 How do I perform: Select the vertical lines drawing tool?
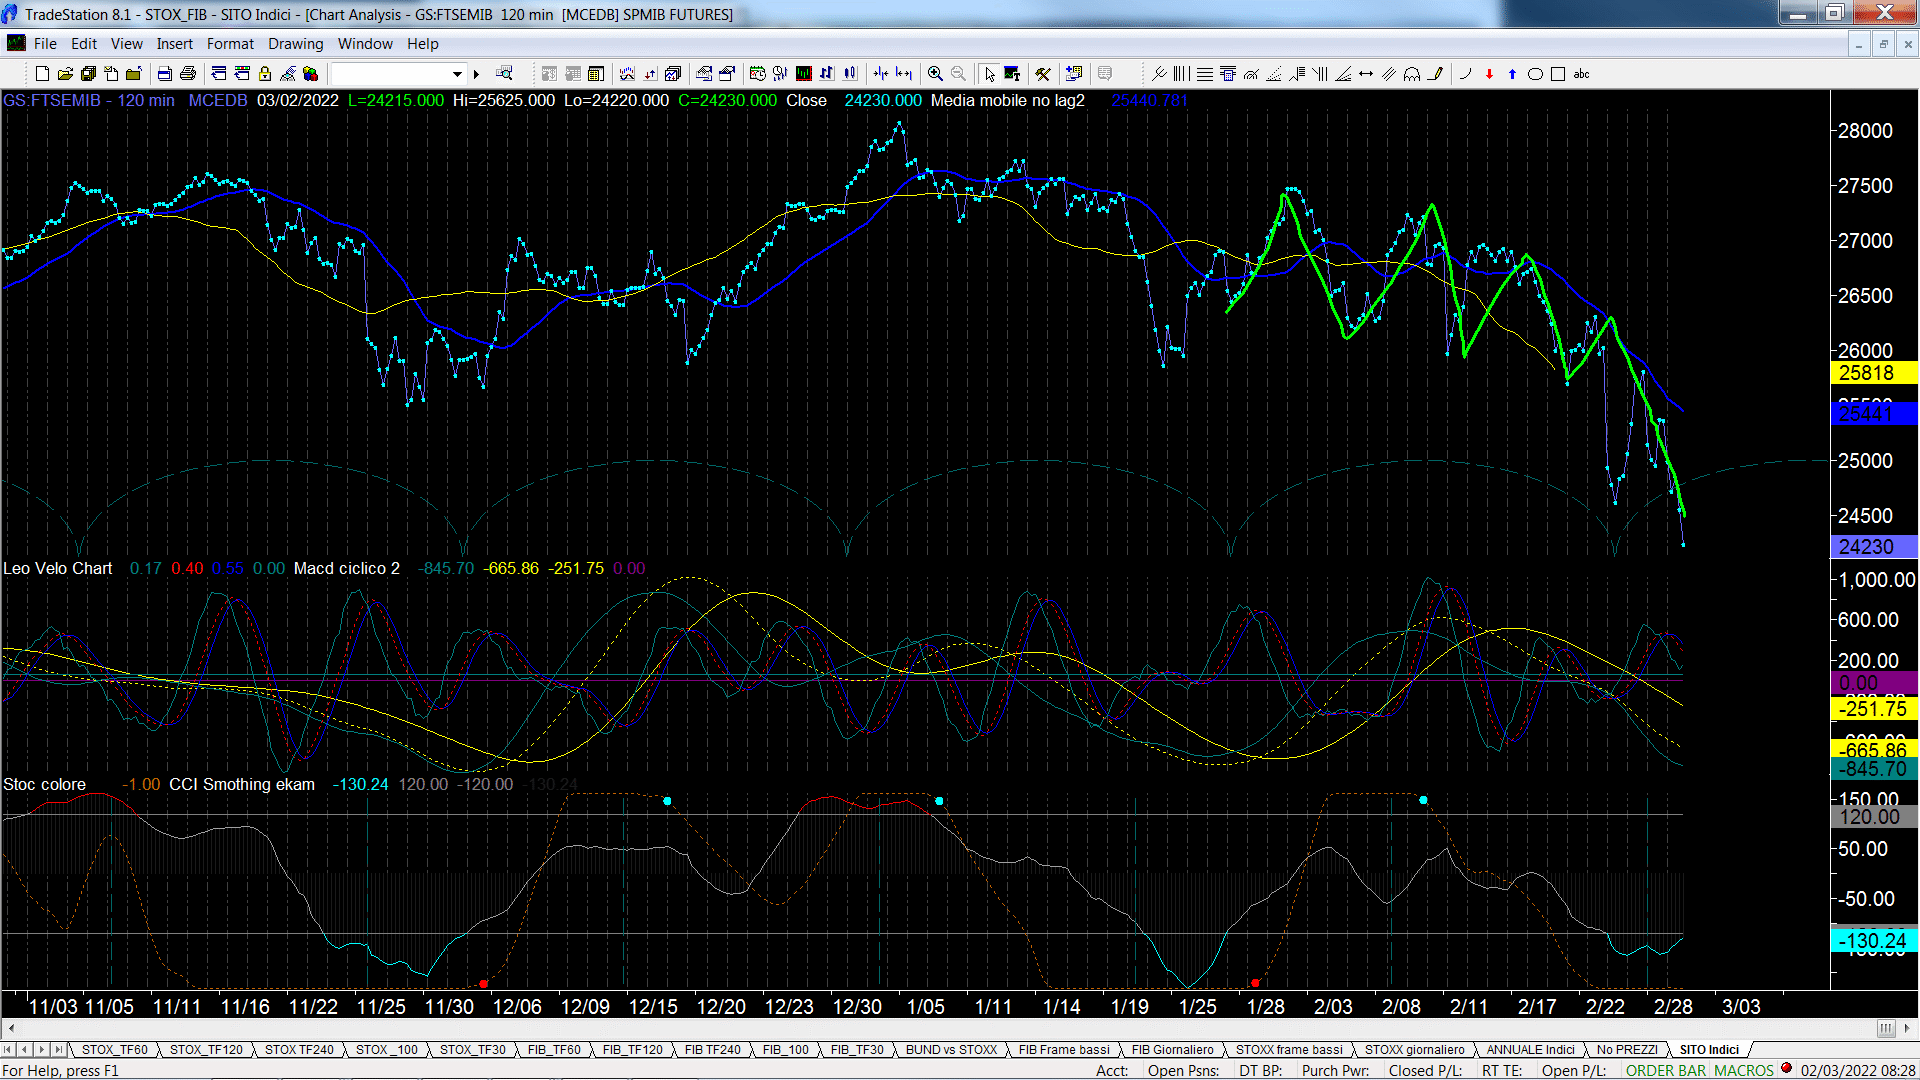tap(1181, 74)
